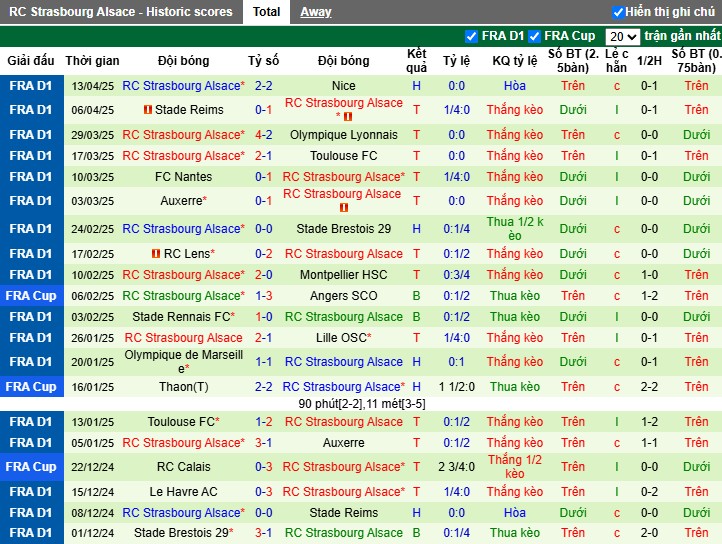
Task: Open Stade Rennais FC team link
Action: [183, 317]
